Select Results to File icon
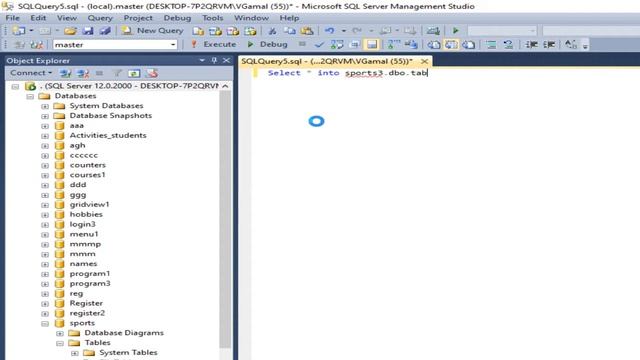The height and width of the screenshot is (360, 640). coord(469,44)
